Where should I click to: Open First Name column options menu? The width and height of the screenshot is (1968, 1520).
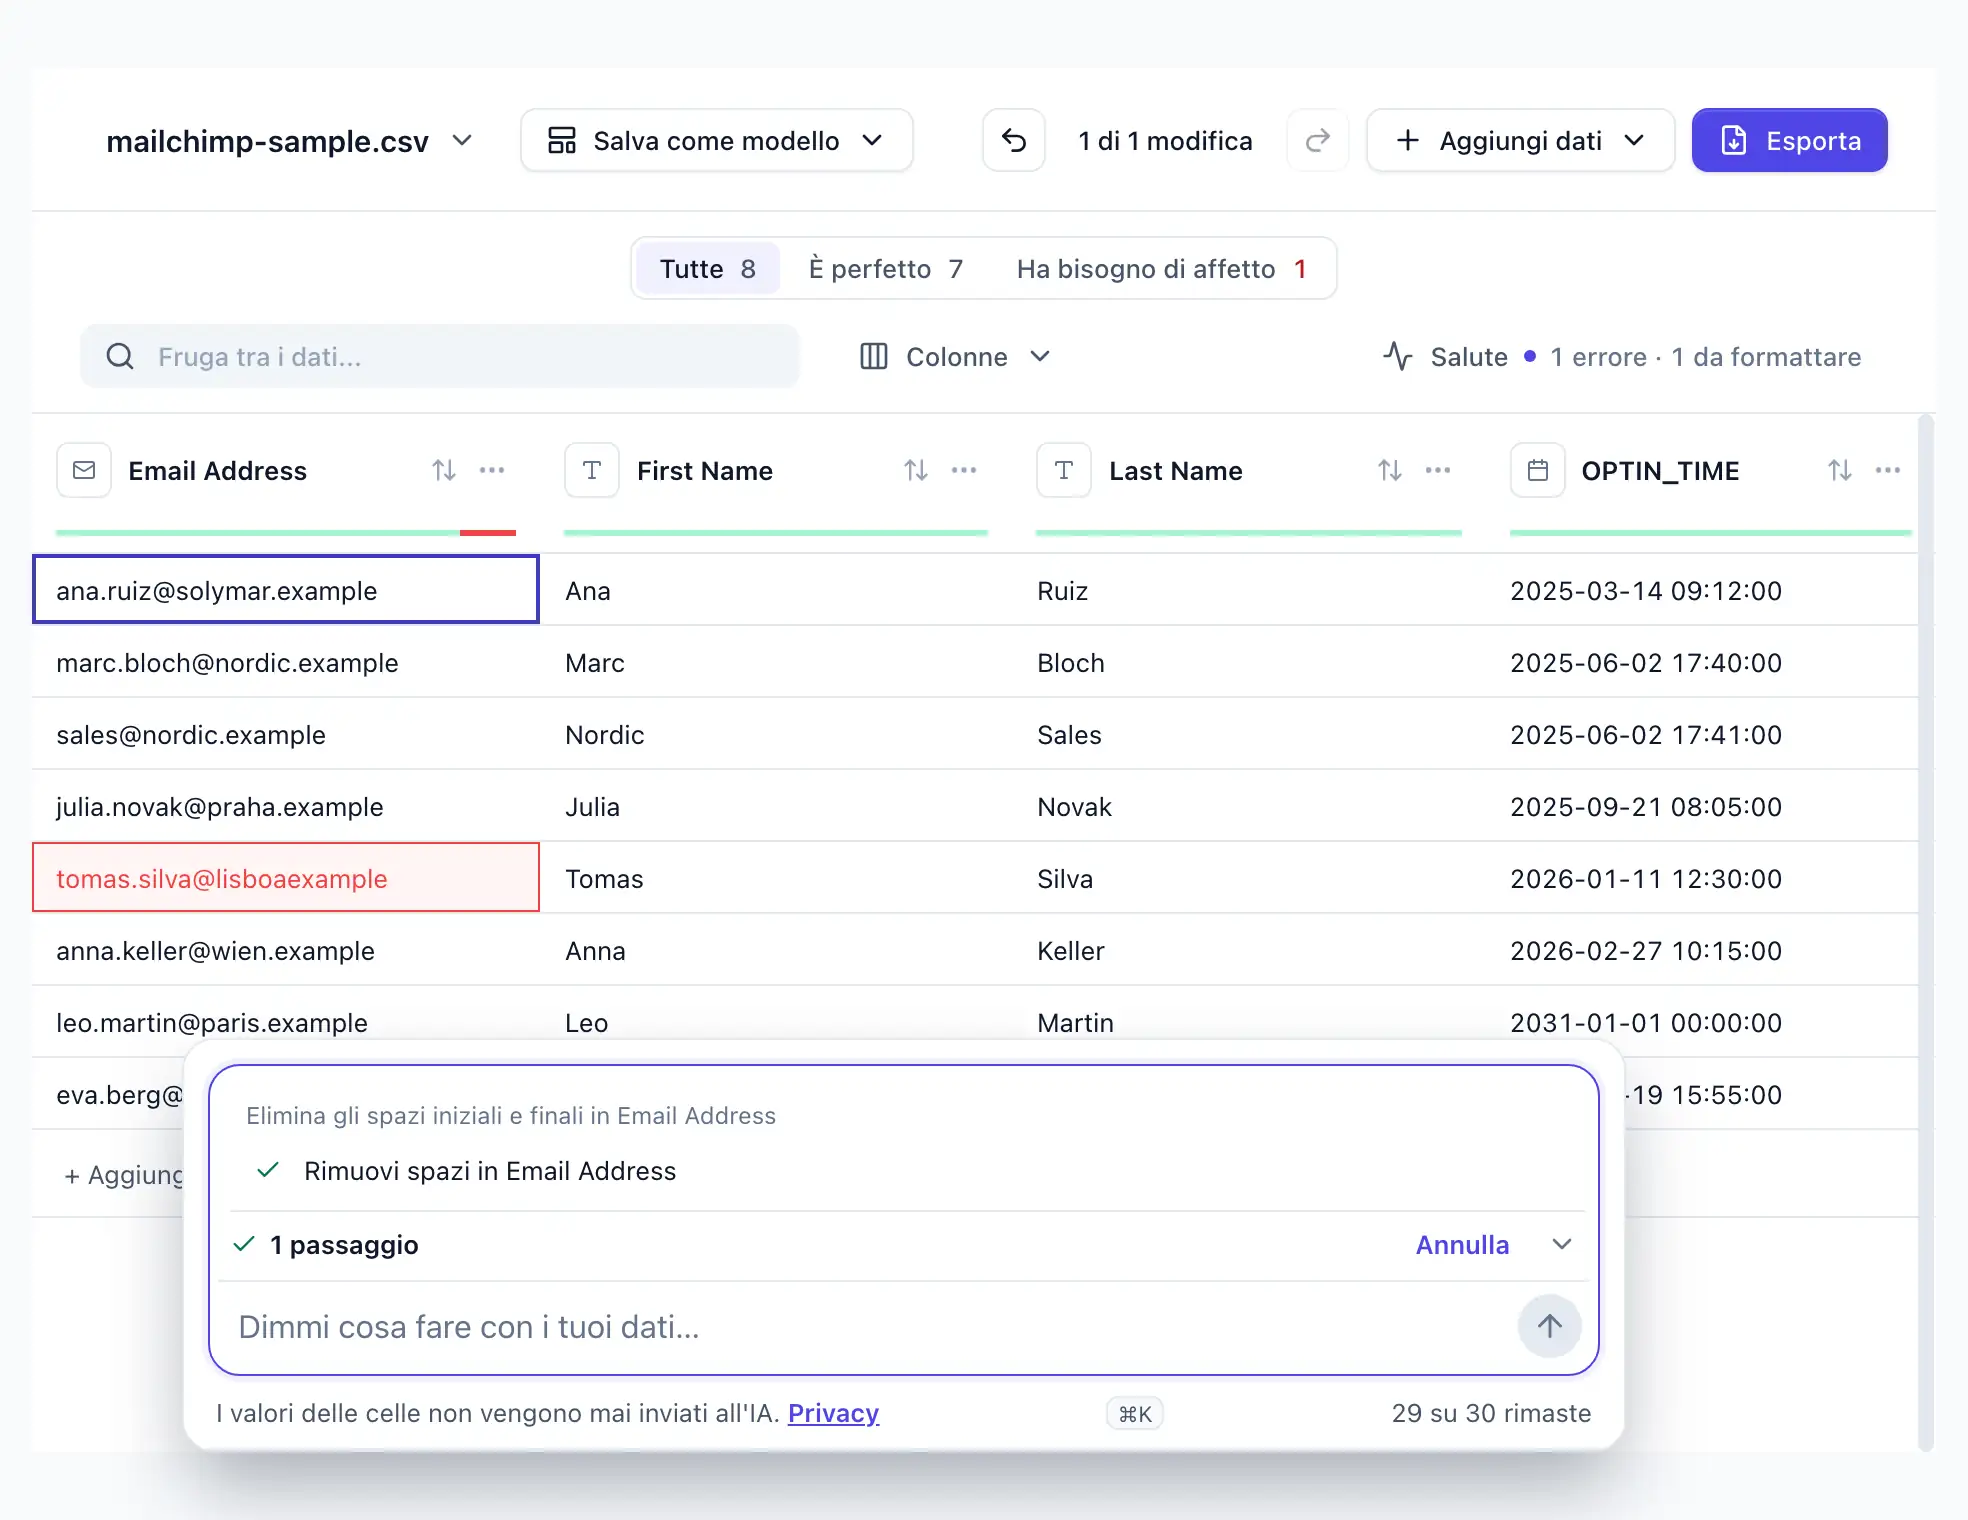click(x=964, y=470)
